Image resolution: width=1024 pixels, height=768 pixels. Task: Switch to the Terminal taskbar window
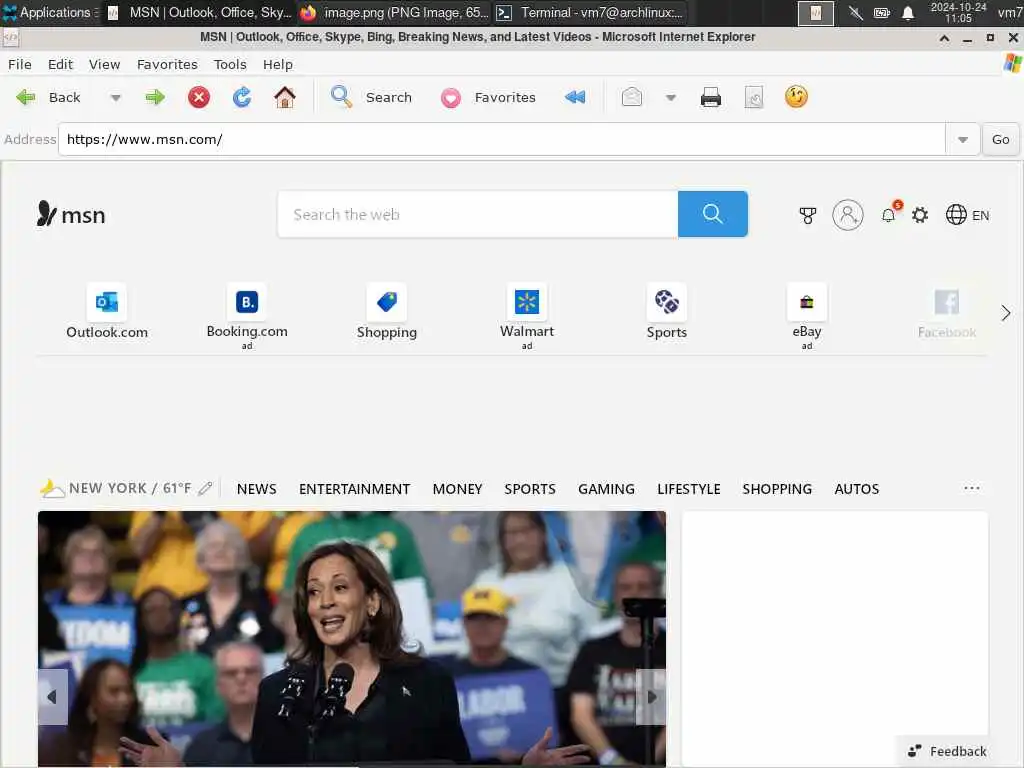590,12
